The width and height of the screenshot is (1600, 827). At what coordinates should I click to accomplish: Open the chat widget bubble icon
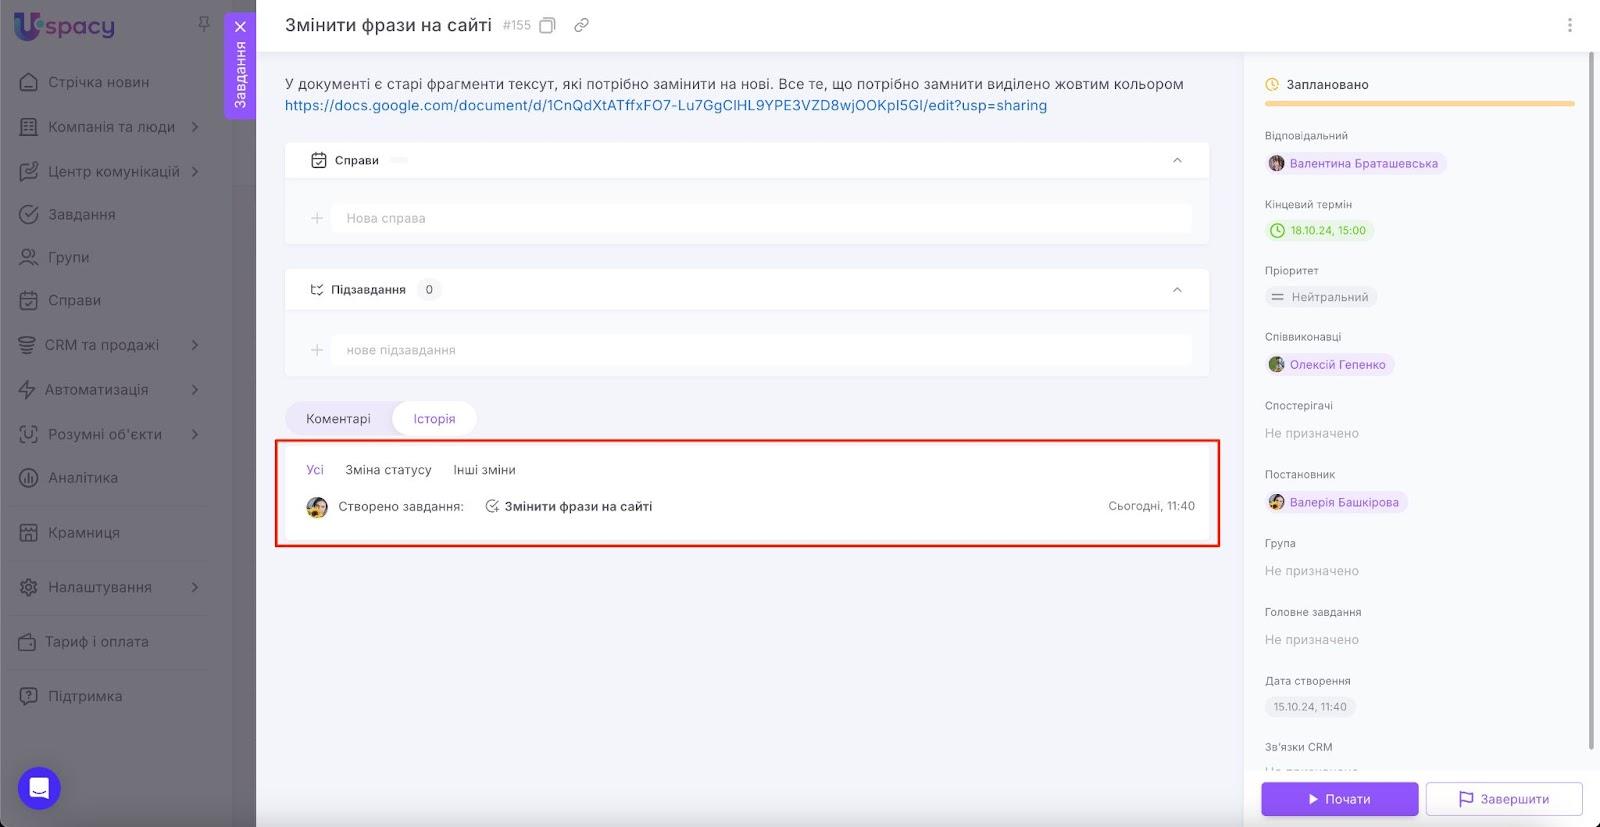[39, 788]
